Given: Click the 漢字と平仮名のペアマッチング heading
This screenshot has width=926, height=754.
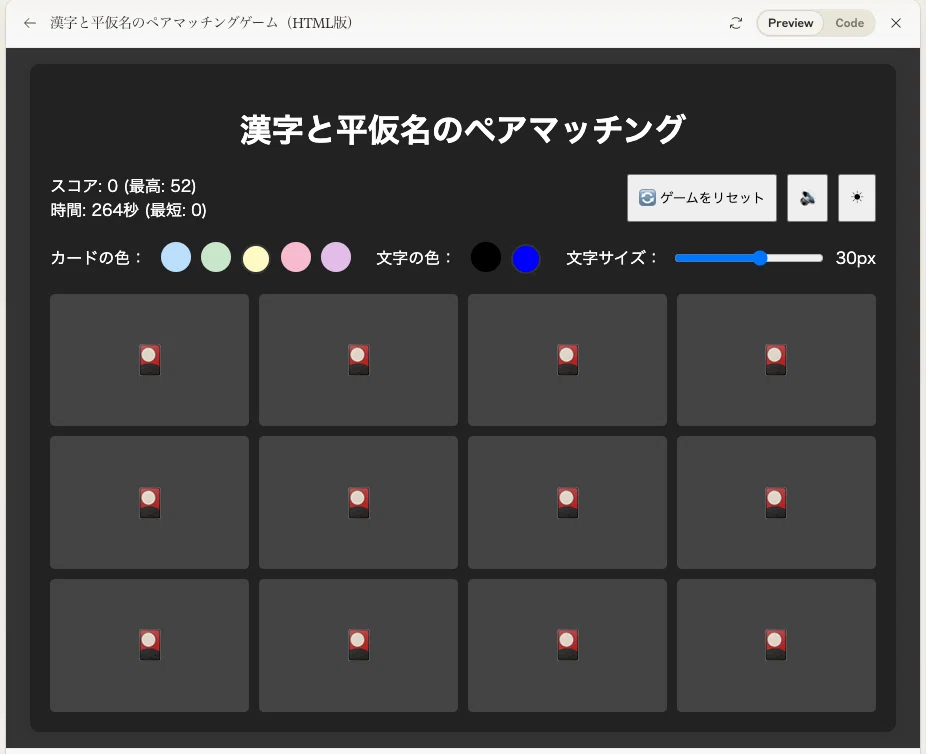Looking at the screenshot, I should point(463,129).
